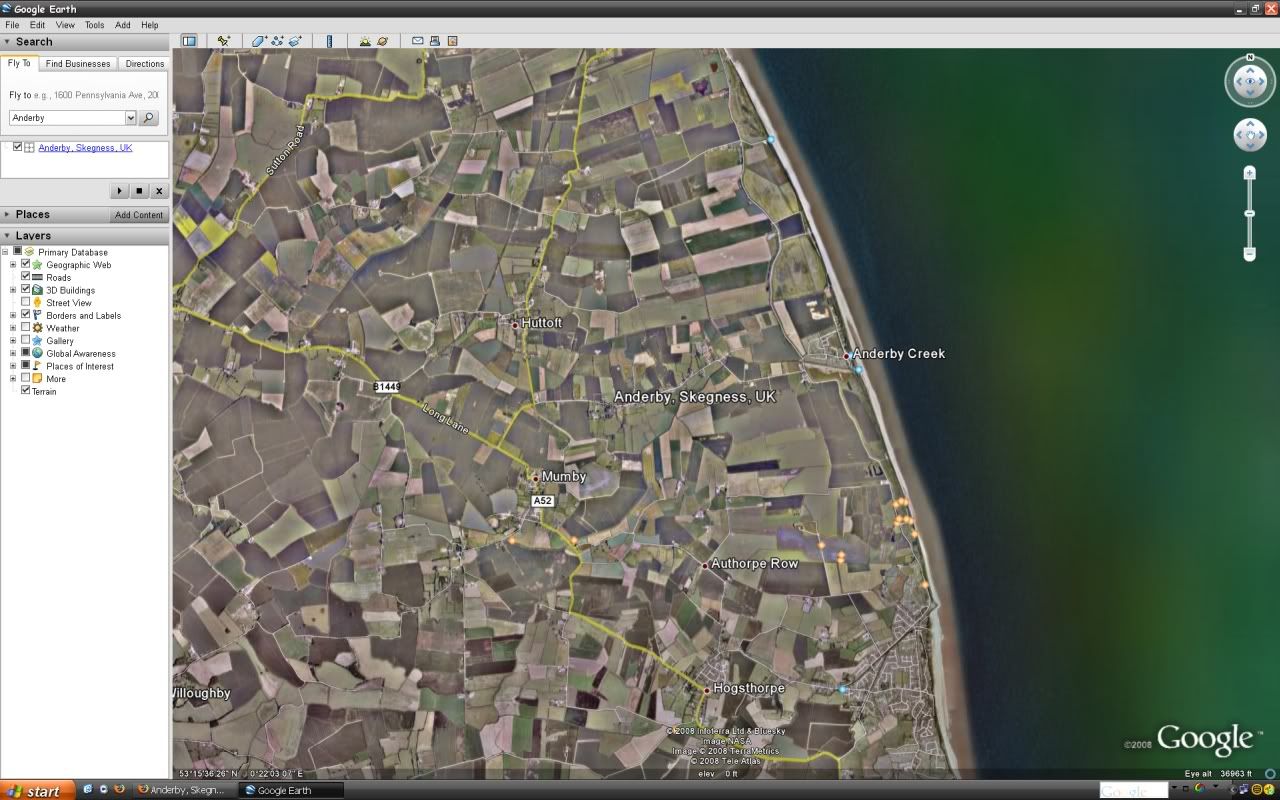Toggle the sidebar panel toolbar icon
The height and width of the screenshot is (800, 1280).
point(188,41)
